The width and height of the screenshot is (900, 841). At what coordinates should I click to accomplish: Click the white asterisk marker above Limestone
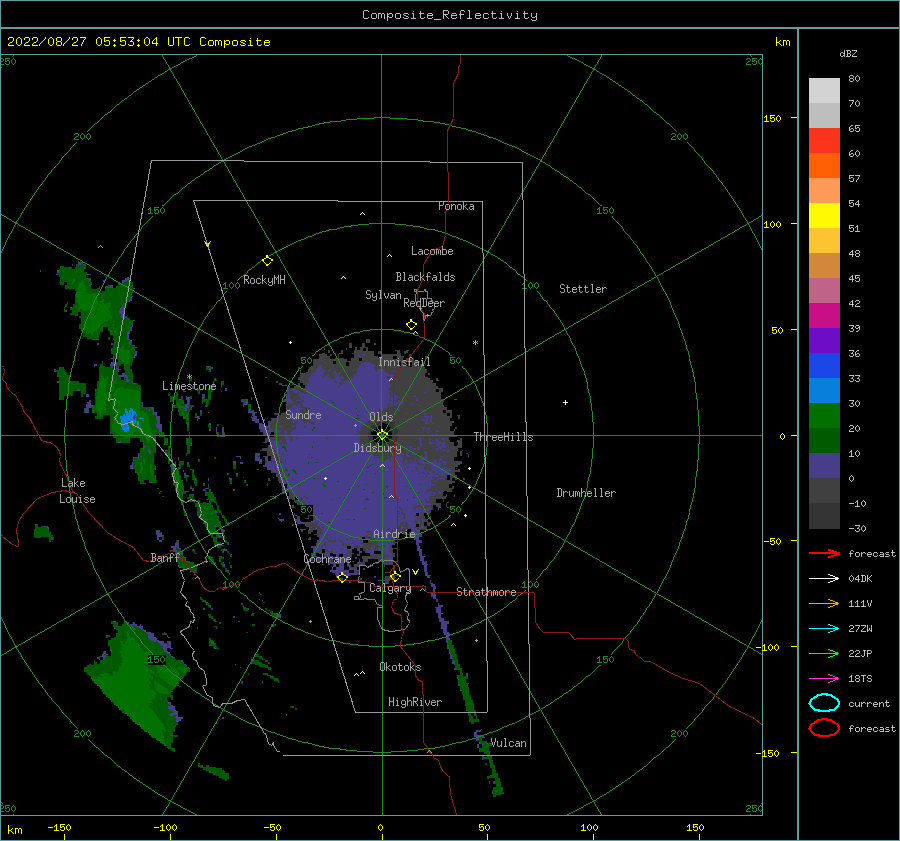[189, 377]
